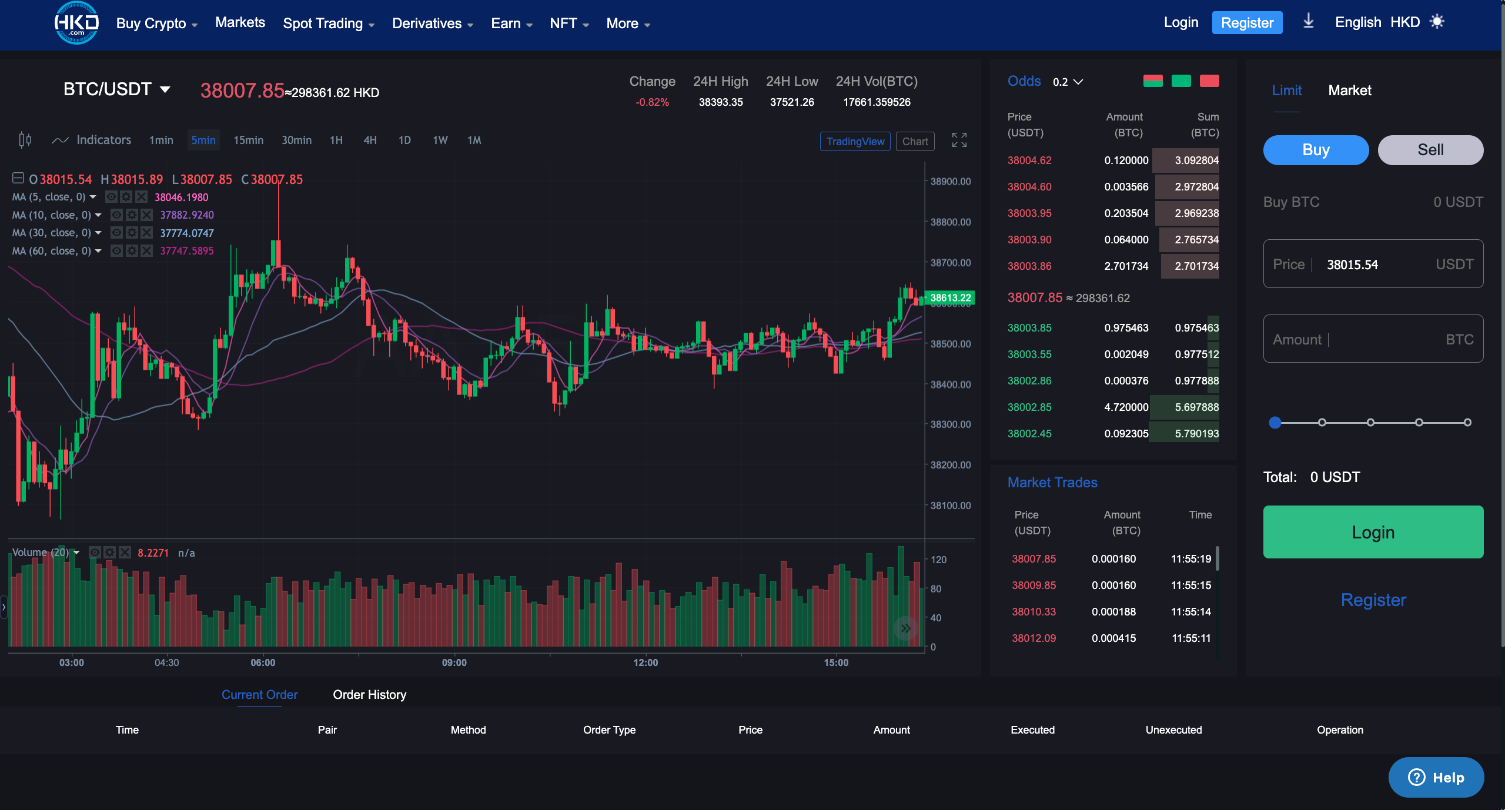Expand the Earn menu
This screenshot has height=810, width=1505.
pos(512,23)
